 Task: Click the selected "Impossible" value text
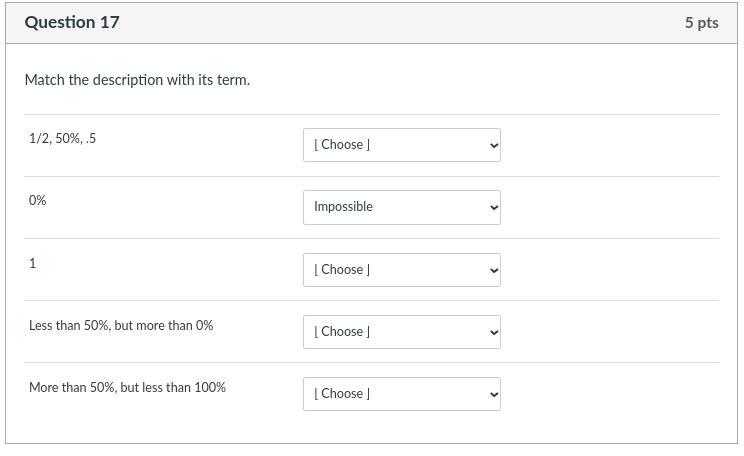pos(343,207)
